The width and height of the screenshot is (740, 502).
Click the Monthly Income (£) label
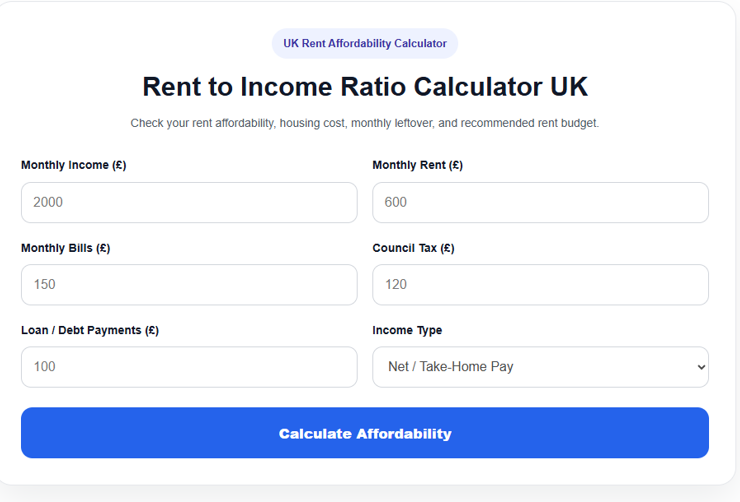pyautogui.click(x=74, y=165)
